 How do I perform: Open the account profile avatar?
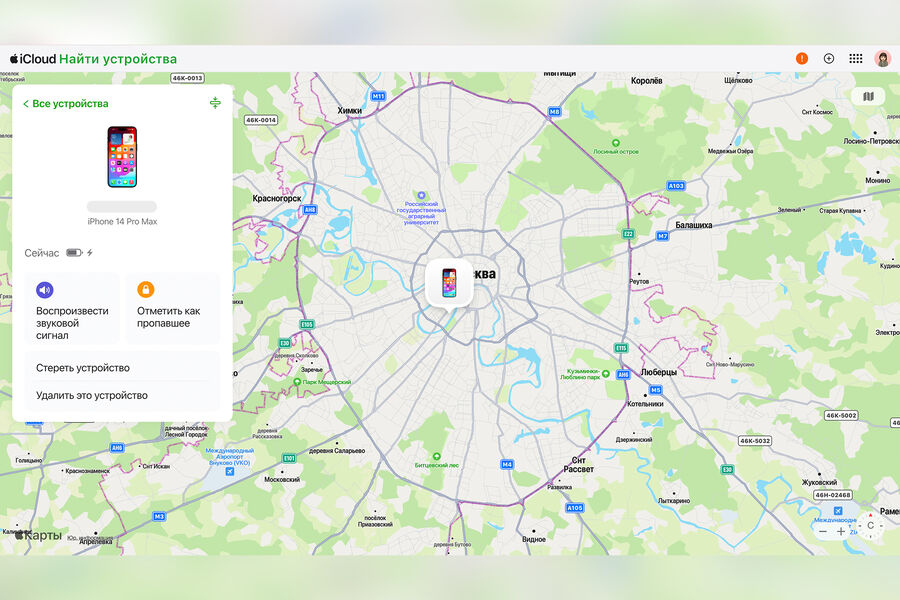coord(883,59)
